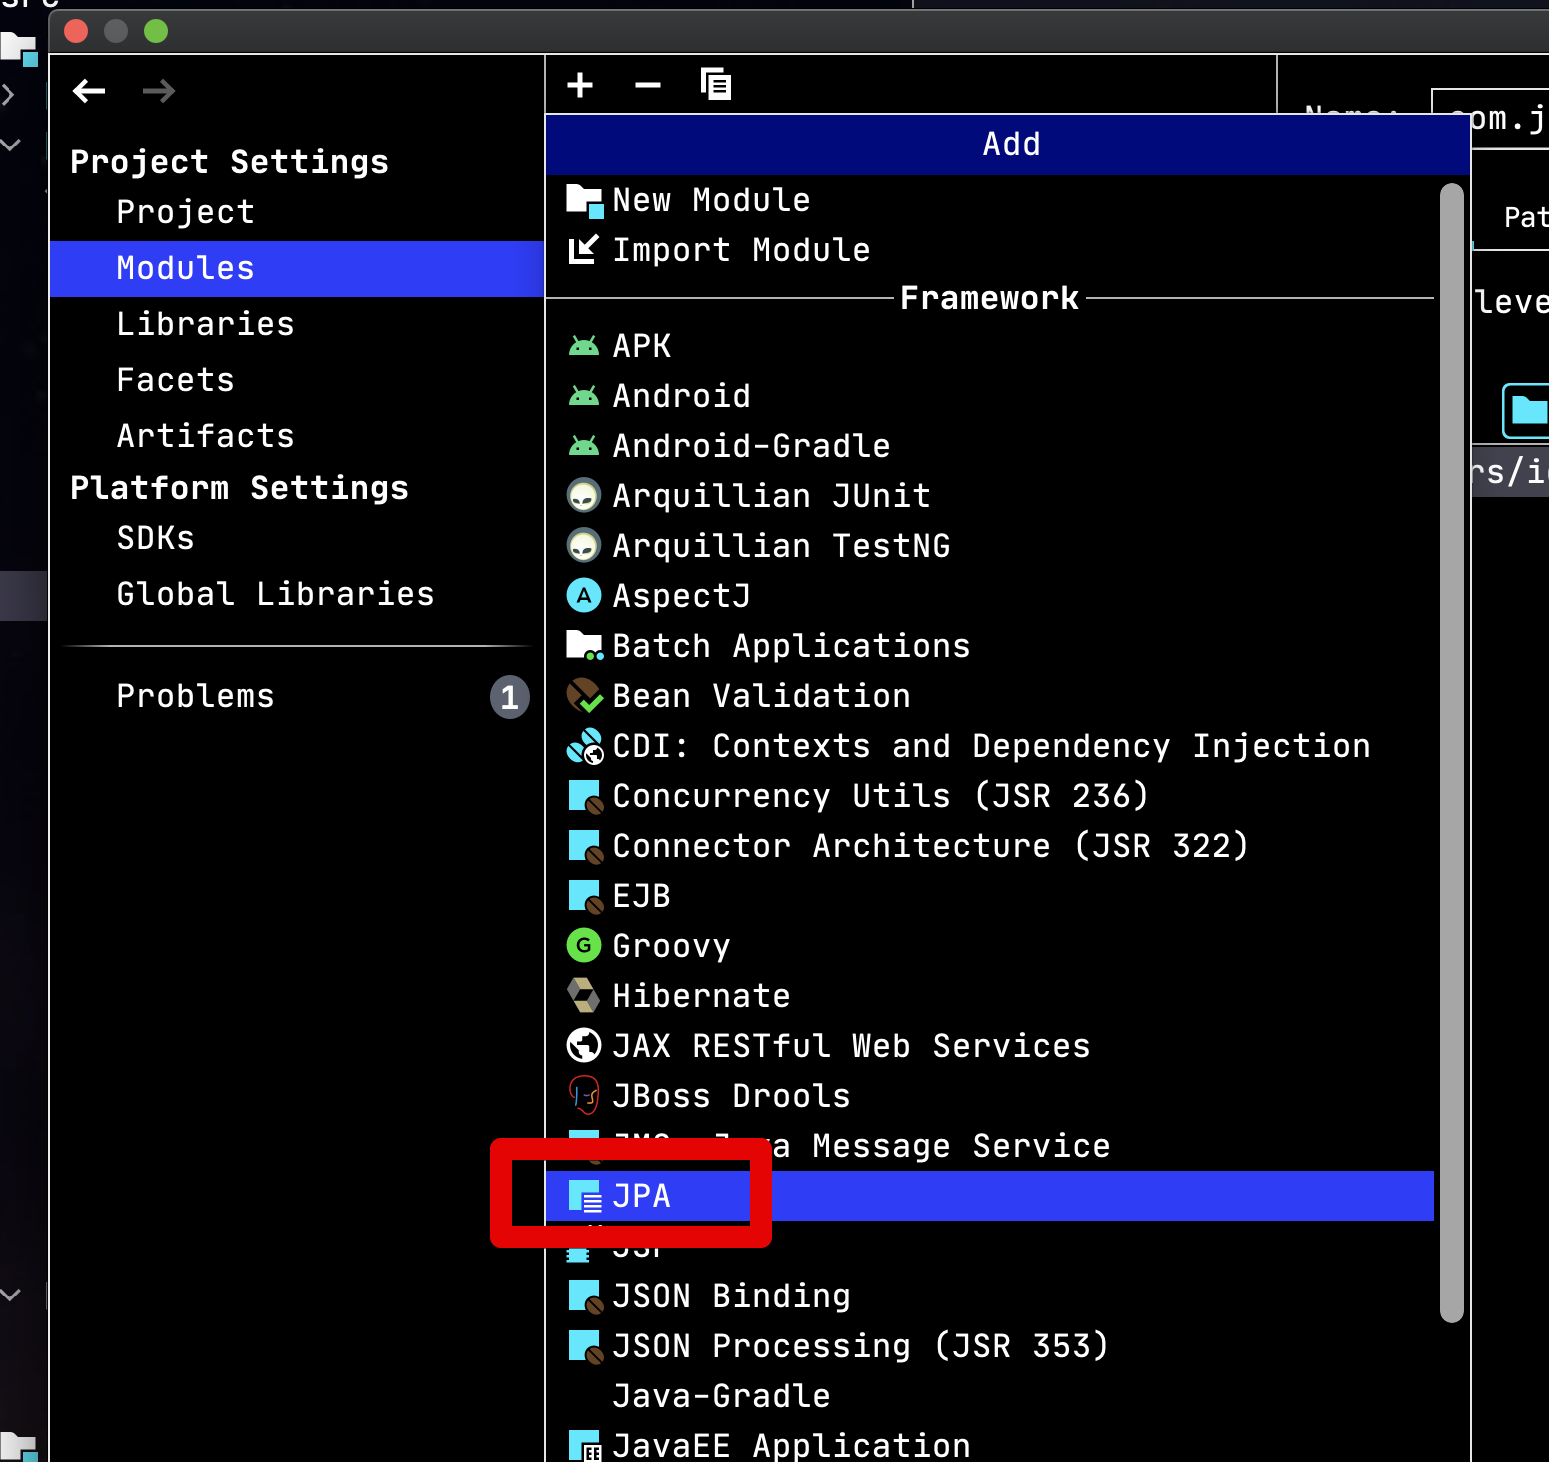This screenshot has height=1462, width=1549.
Task: Click the AspectJ circle A icon
Action: [x=584, y=596]
